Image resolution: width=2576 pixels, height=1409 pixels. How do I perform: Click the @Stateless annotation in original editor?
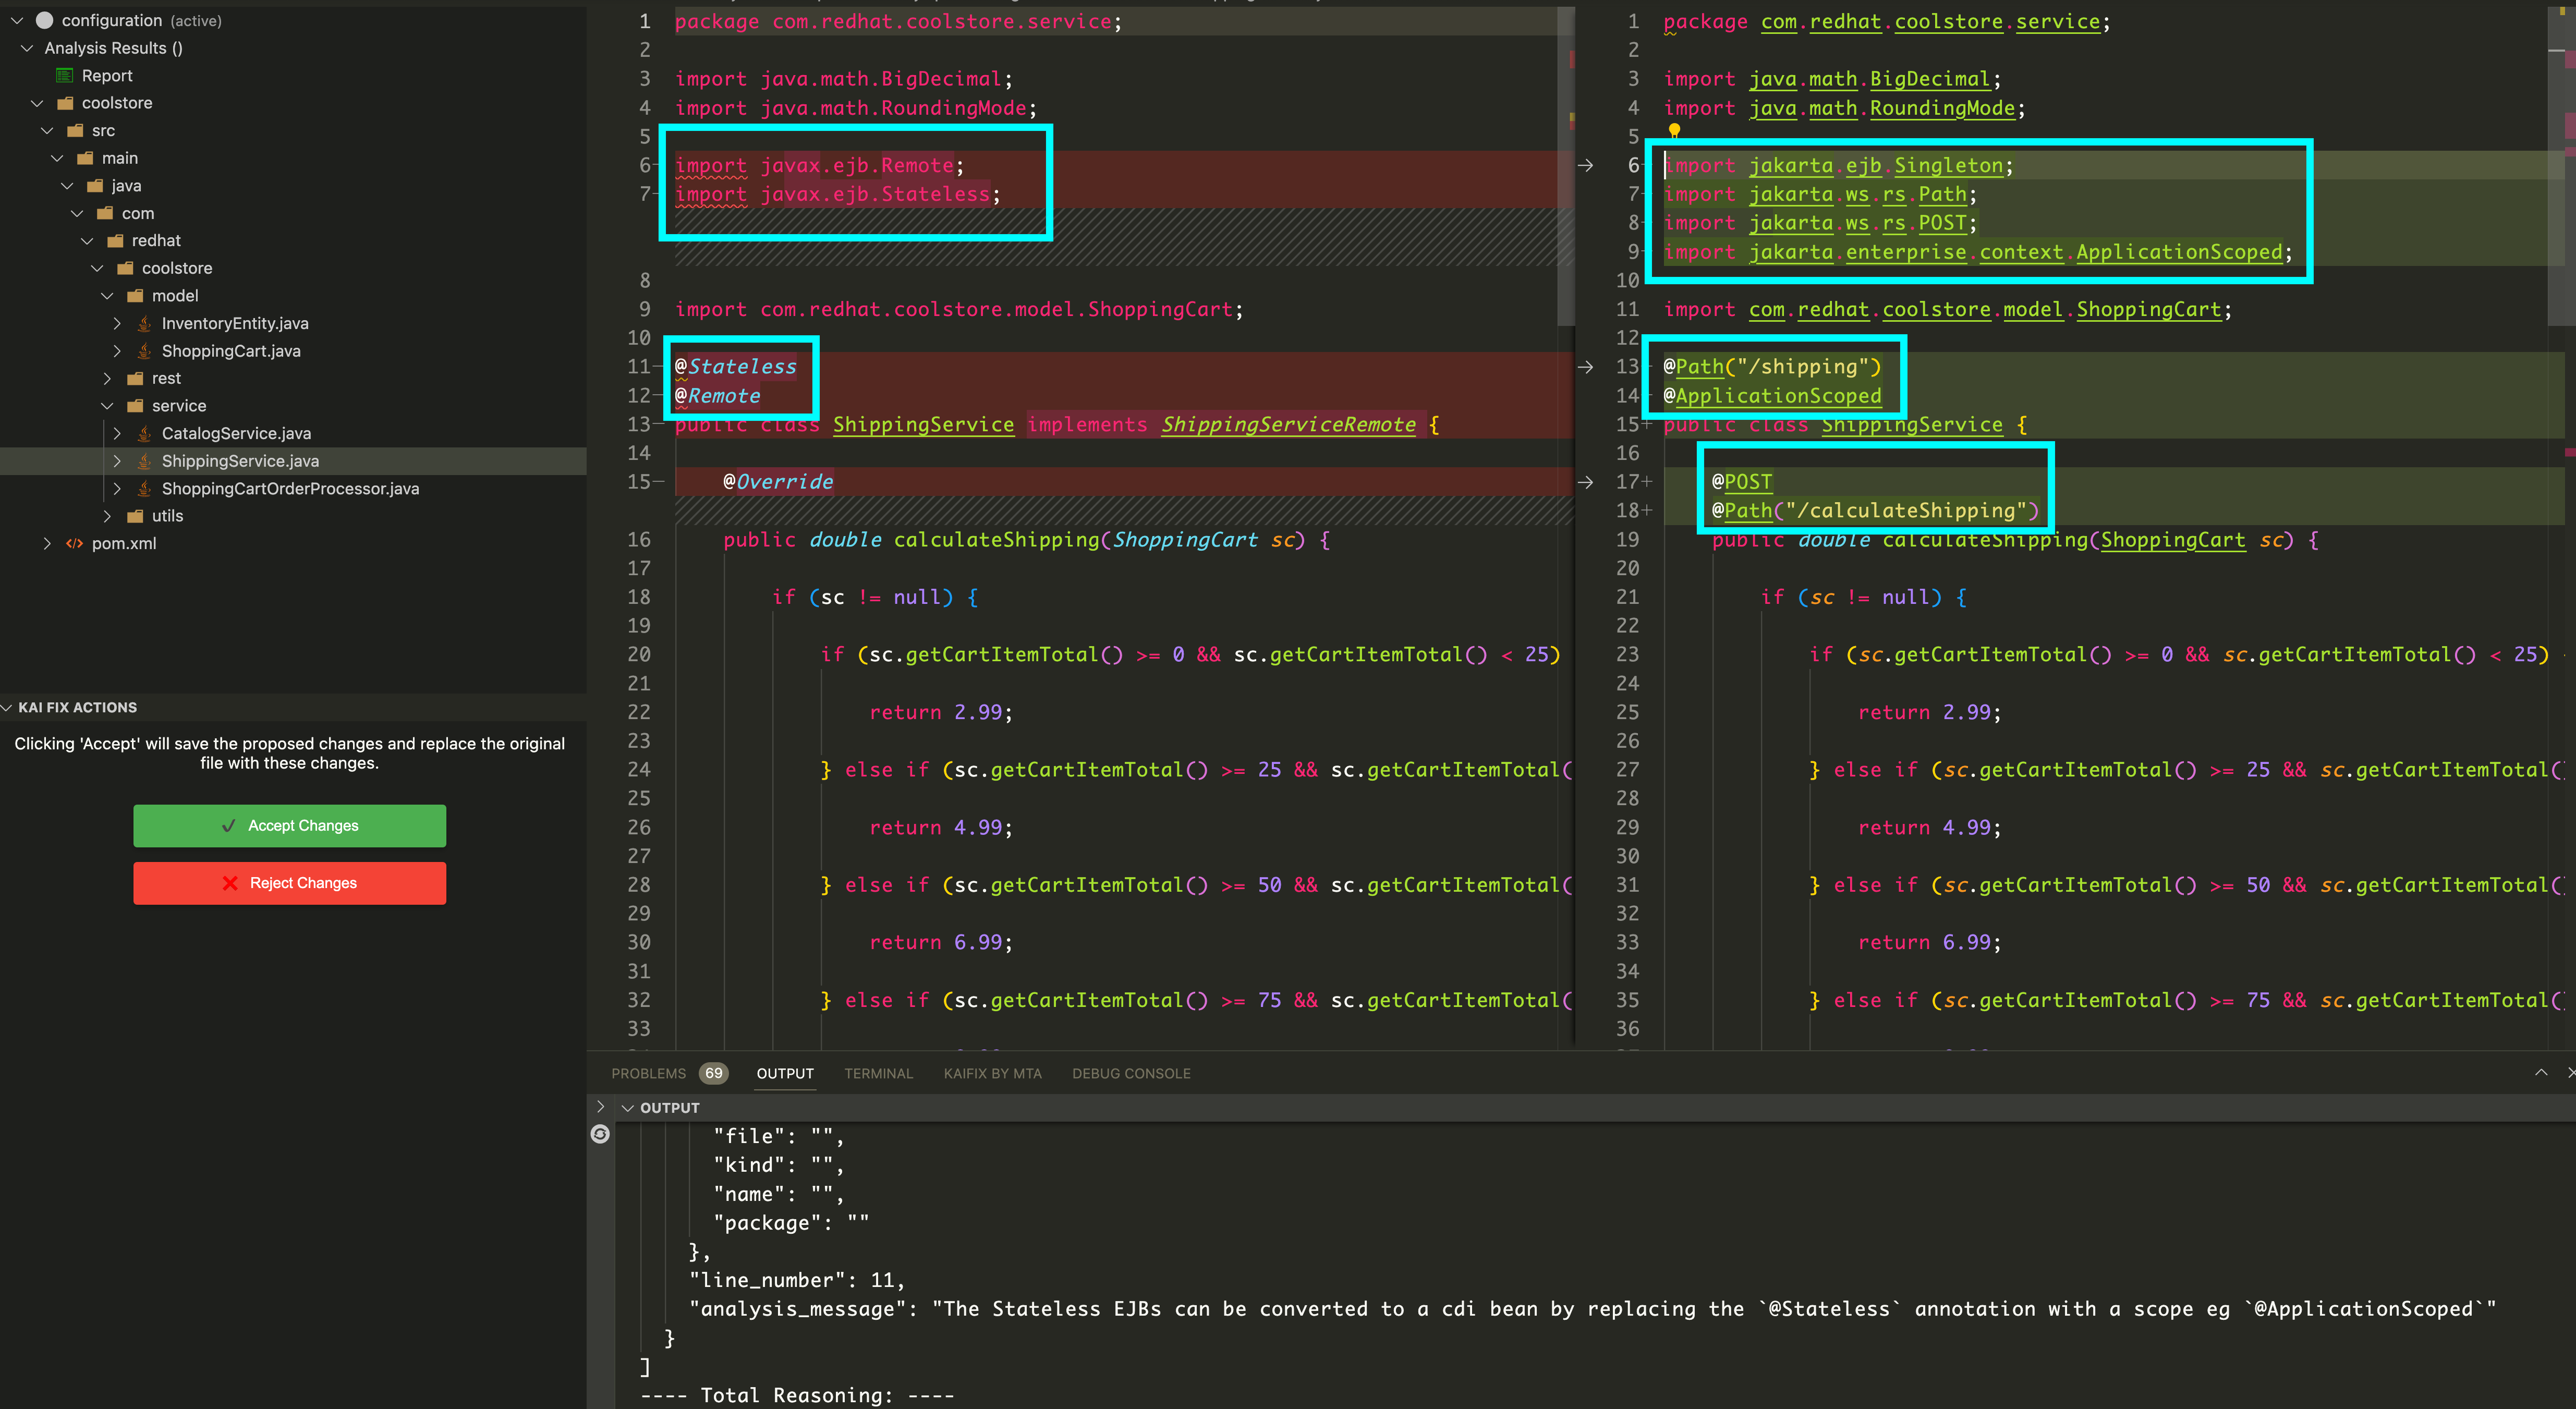[736, 367]
